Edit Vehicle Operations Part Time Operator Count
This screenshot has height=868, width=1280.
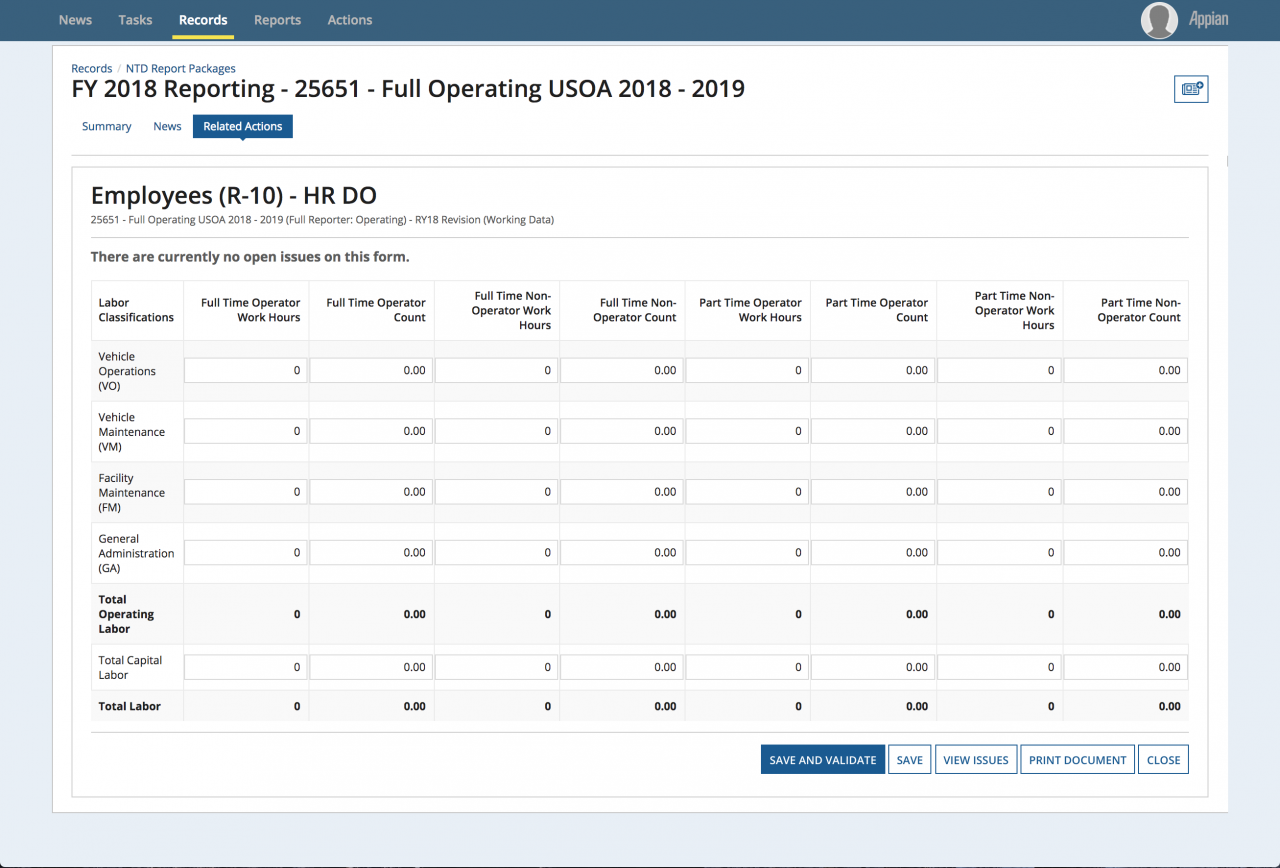pos(874,371)
